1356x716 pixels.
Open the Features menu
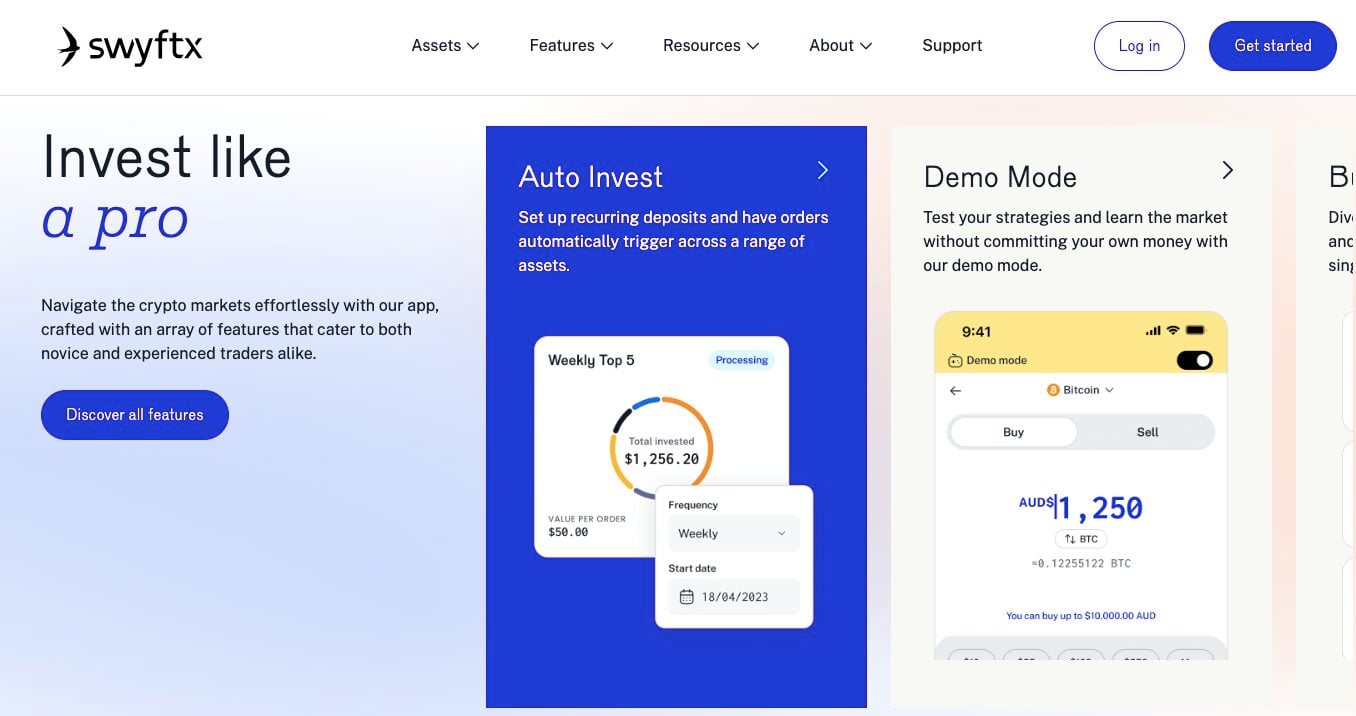pos(571,46)
